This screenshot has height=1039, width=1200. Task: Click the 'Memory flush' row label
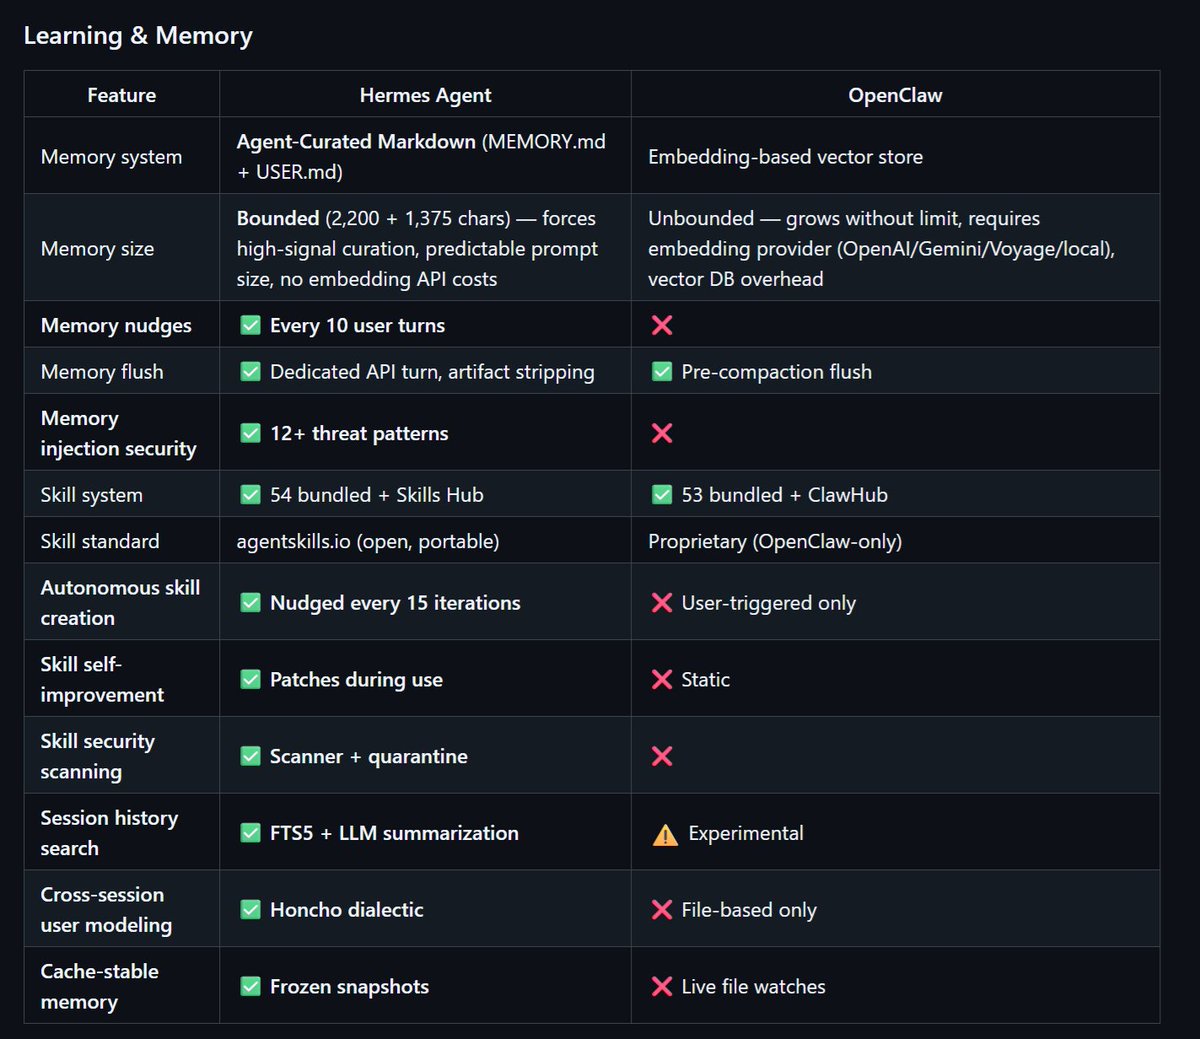[x=102, y=372]
